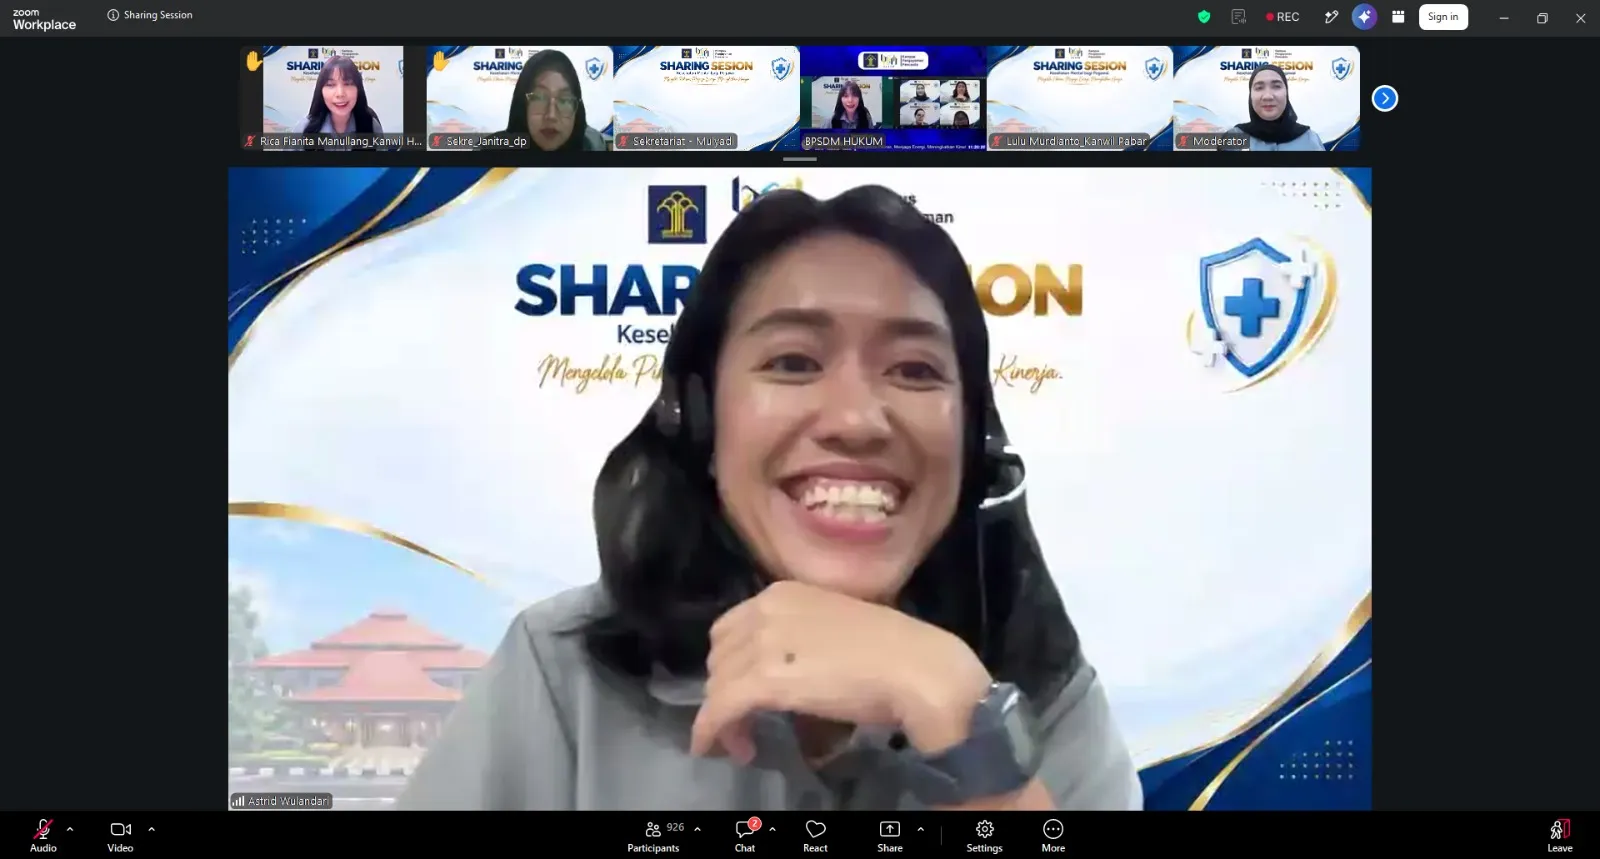Open AI Companion sparkle icon
This screenshot has height=859, width=1600.
tap(1364, 17)
